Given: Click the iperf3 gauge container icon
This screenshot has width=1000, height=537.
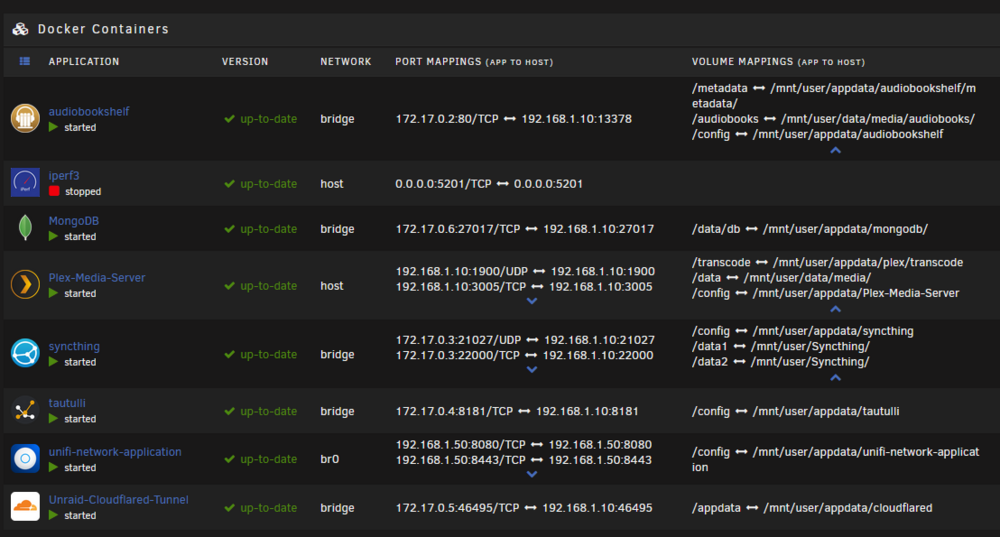Looking at the screenshot, I should (25, 183).
